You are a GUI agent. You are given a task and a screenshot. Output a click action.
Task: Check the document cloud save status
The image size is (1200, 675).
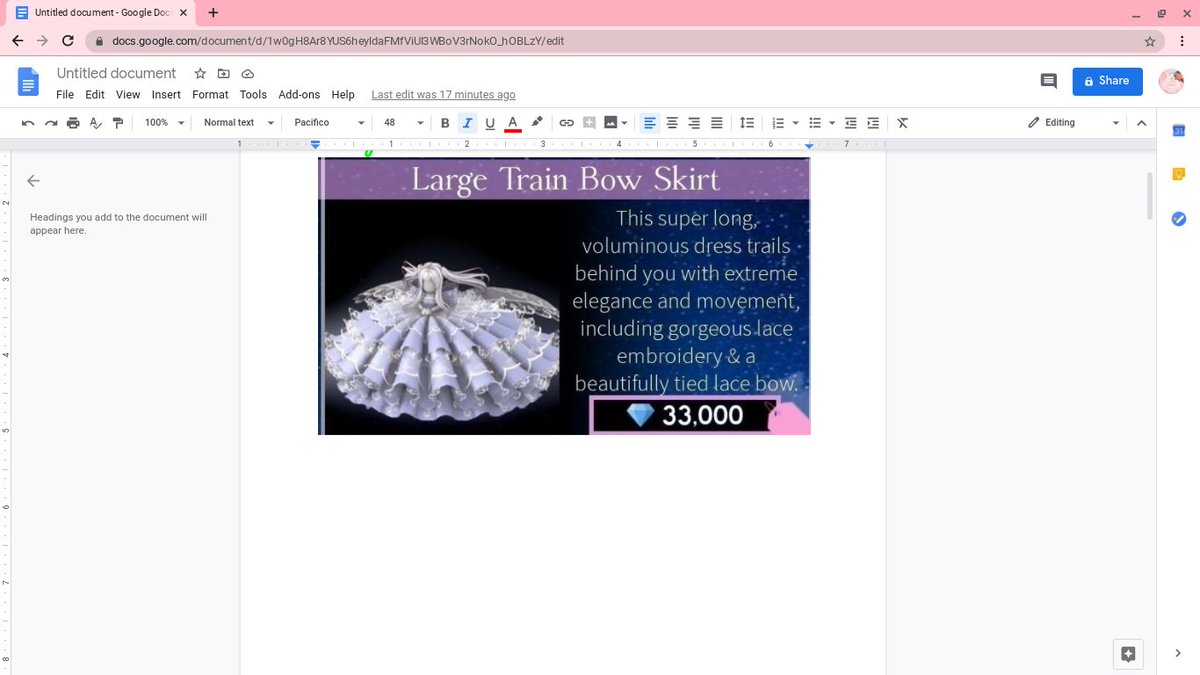point(246,74)
